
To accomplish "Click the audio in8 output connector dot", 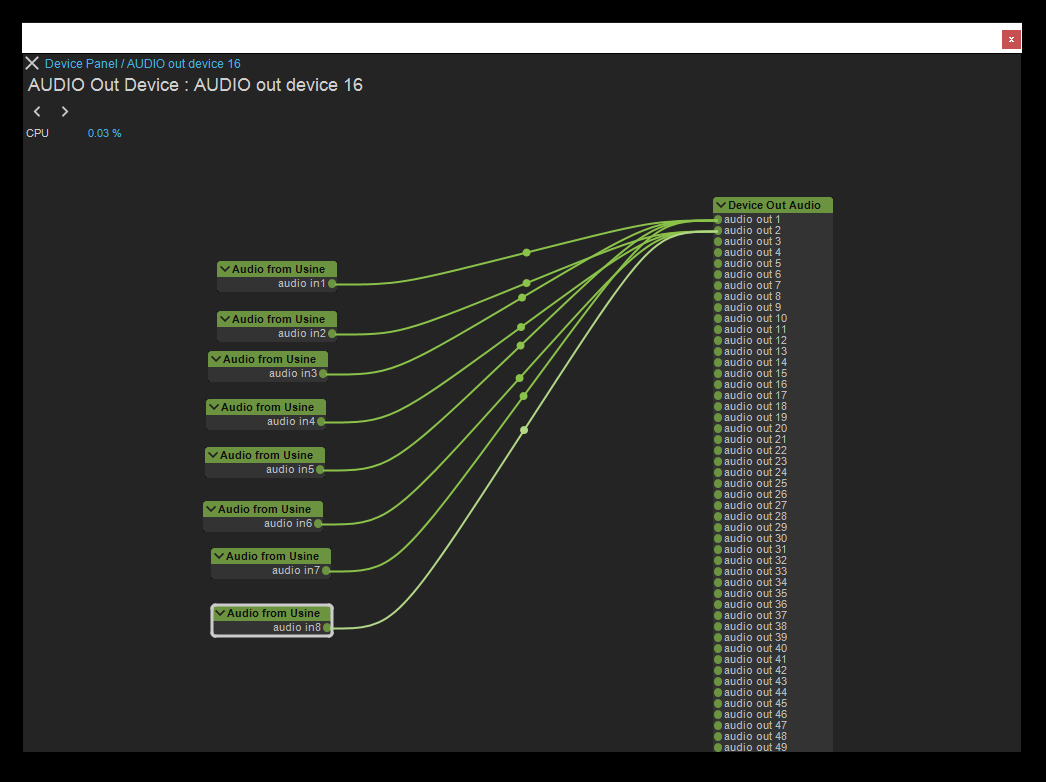I will 327,628.
